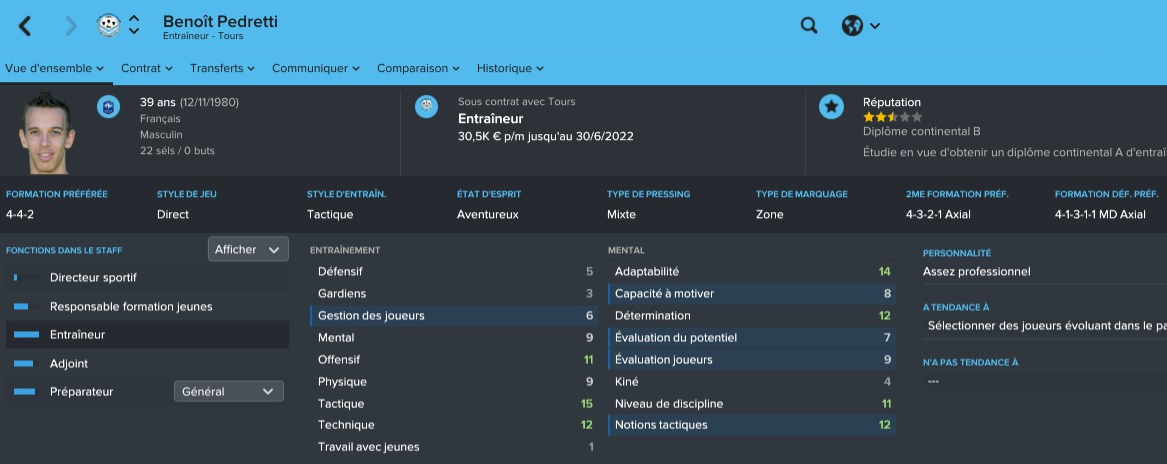The height and width of the screenshot is (464, 1167).
Task: Open the Comparaison menu
Action: tap(418, 68)
